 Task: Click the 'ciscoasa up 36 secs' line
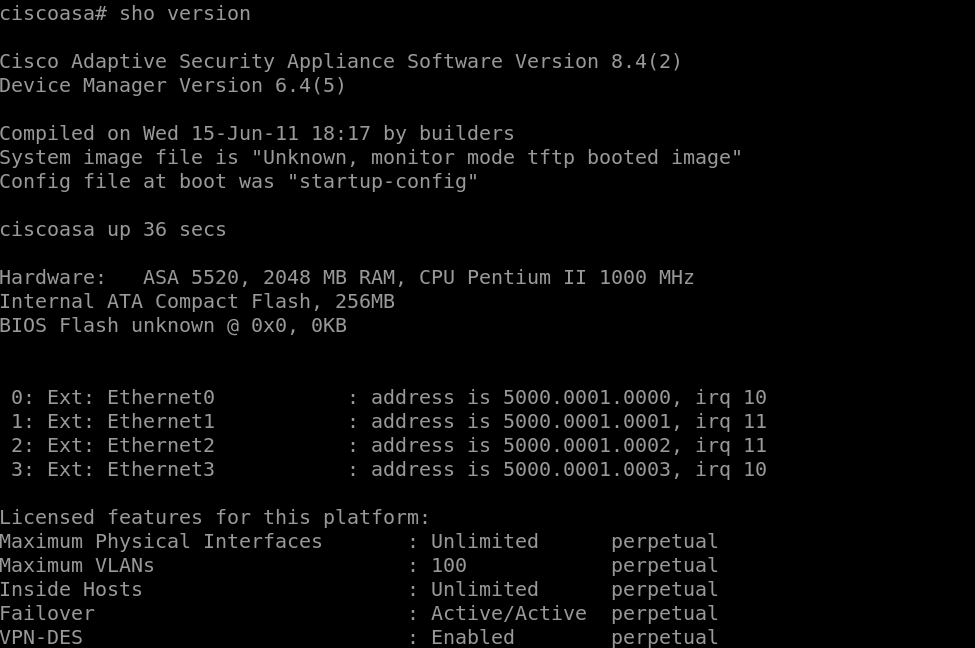click(113, 229)
